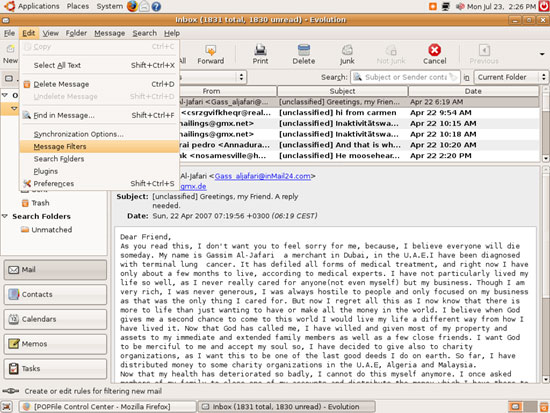
Task: Collapse the Search Folders tree section
Action: [x=5, y=216]
